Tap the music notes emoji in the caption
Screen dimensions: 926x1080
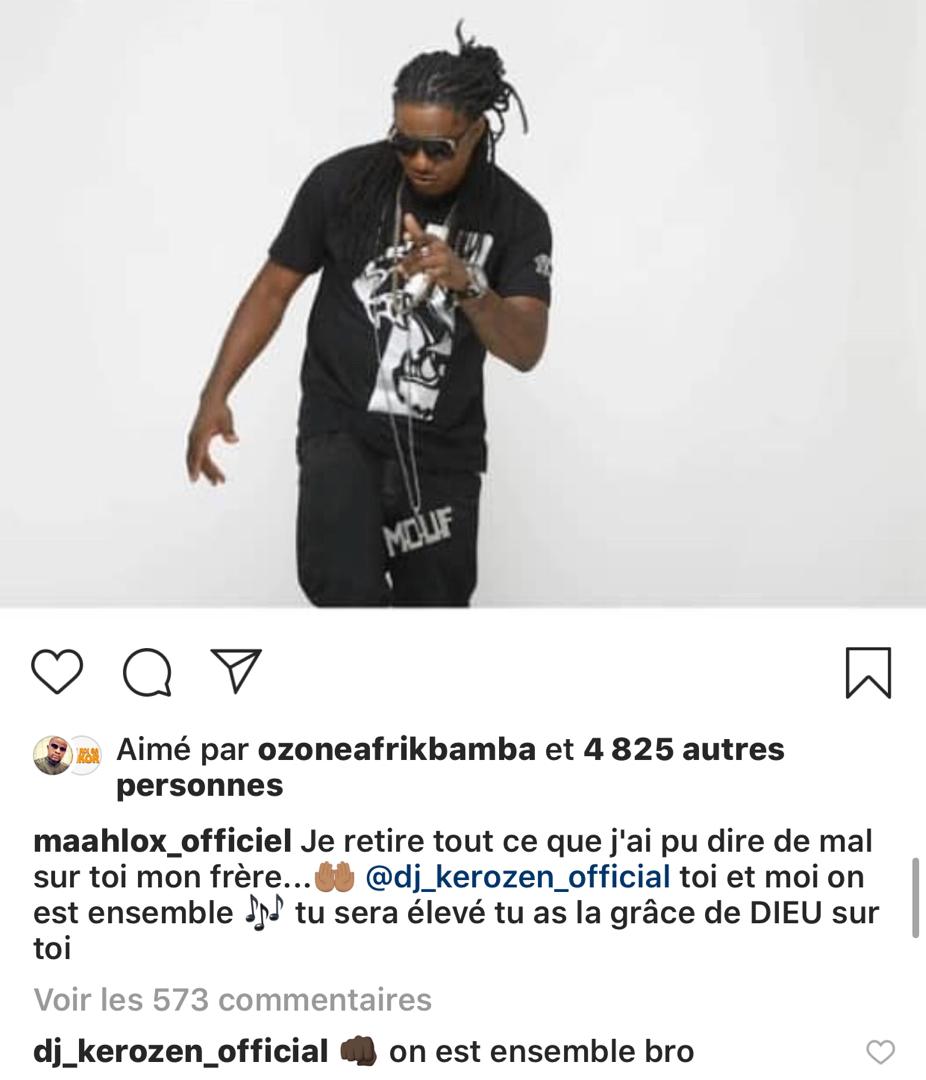pos(264,913)
